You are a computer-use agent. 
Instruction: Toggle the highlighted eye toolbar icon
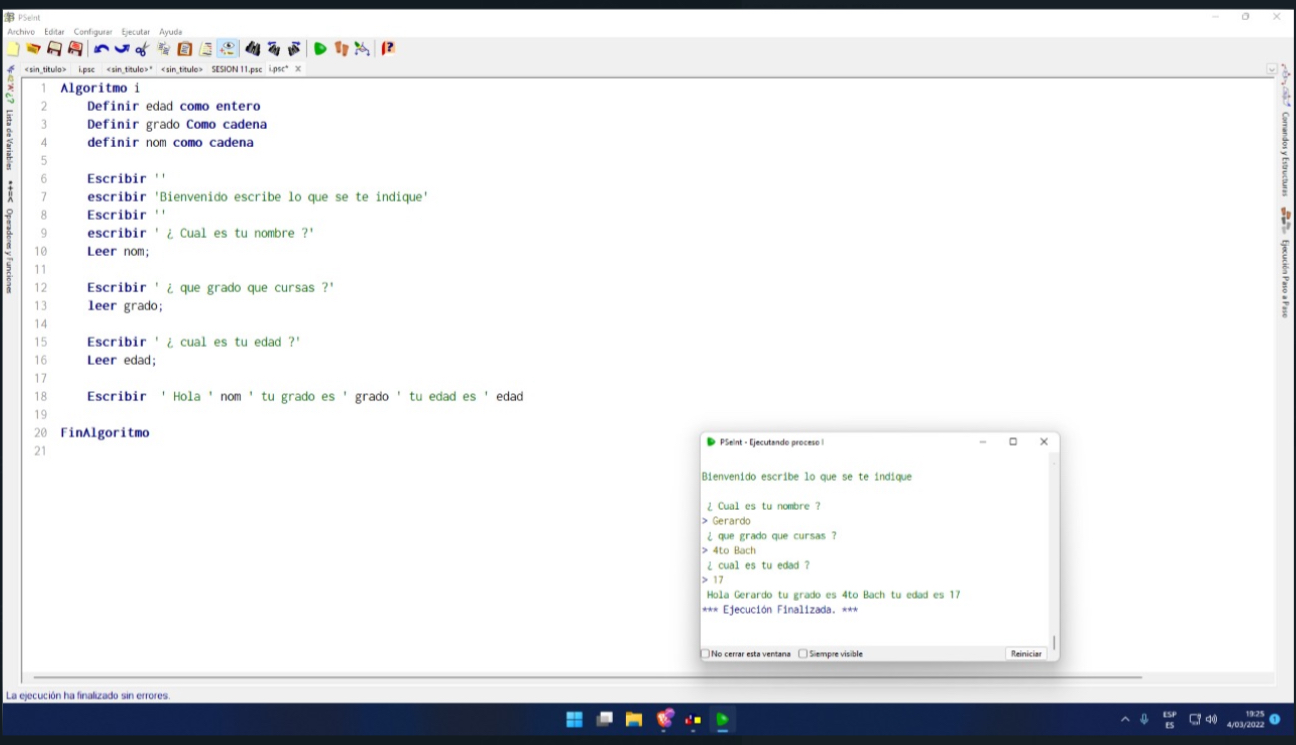(x=227, y=48)
